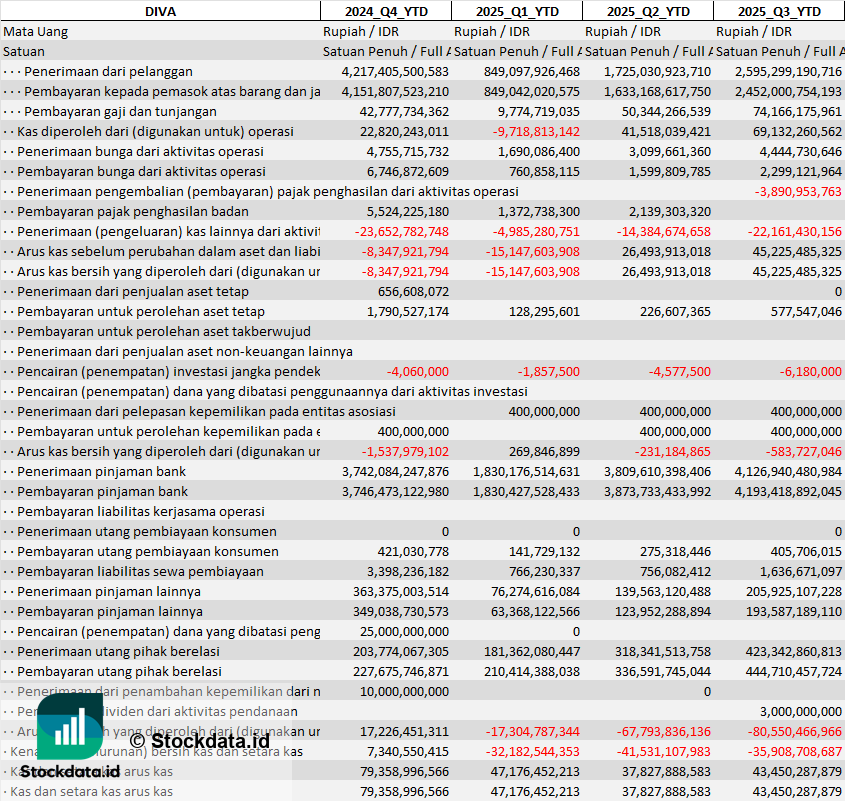Click the Mata Uang row label
The width and height of the screenshot is (845, 801).
36,32
